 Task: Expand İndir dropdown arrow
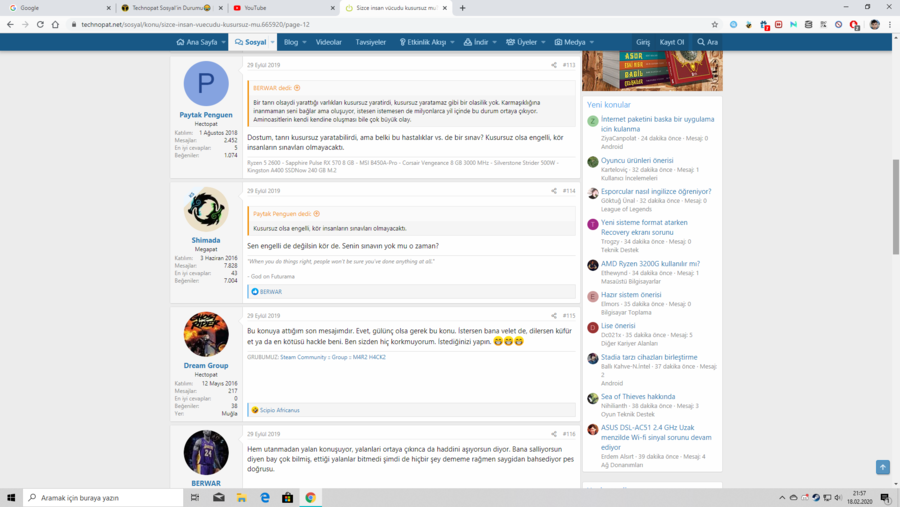click(x=494, y=42)
